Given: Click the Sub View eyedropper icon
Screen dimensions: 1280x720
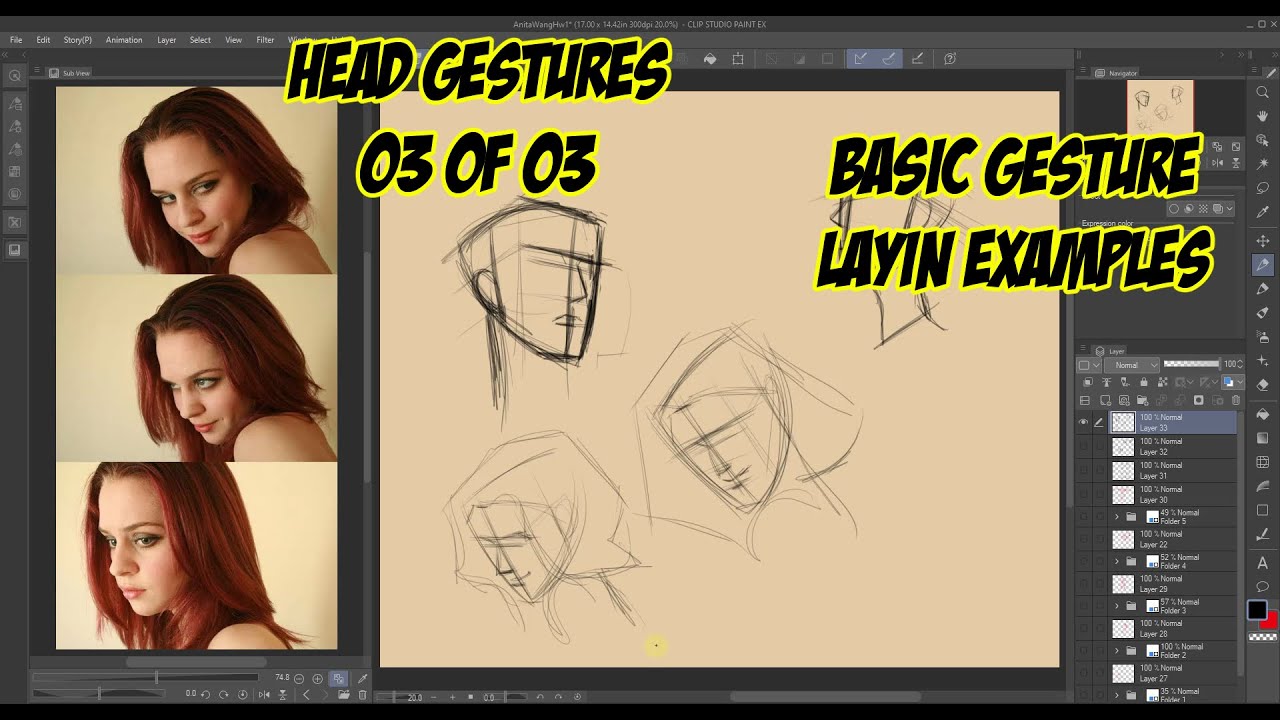Looking at the screenshot, I should (362, 678).
